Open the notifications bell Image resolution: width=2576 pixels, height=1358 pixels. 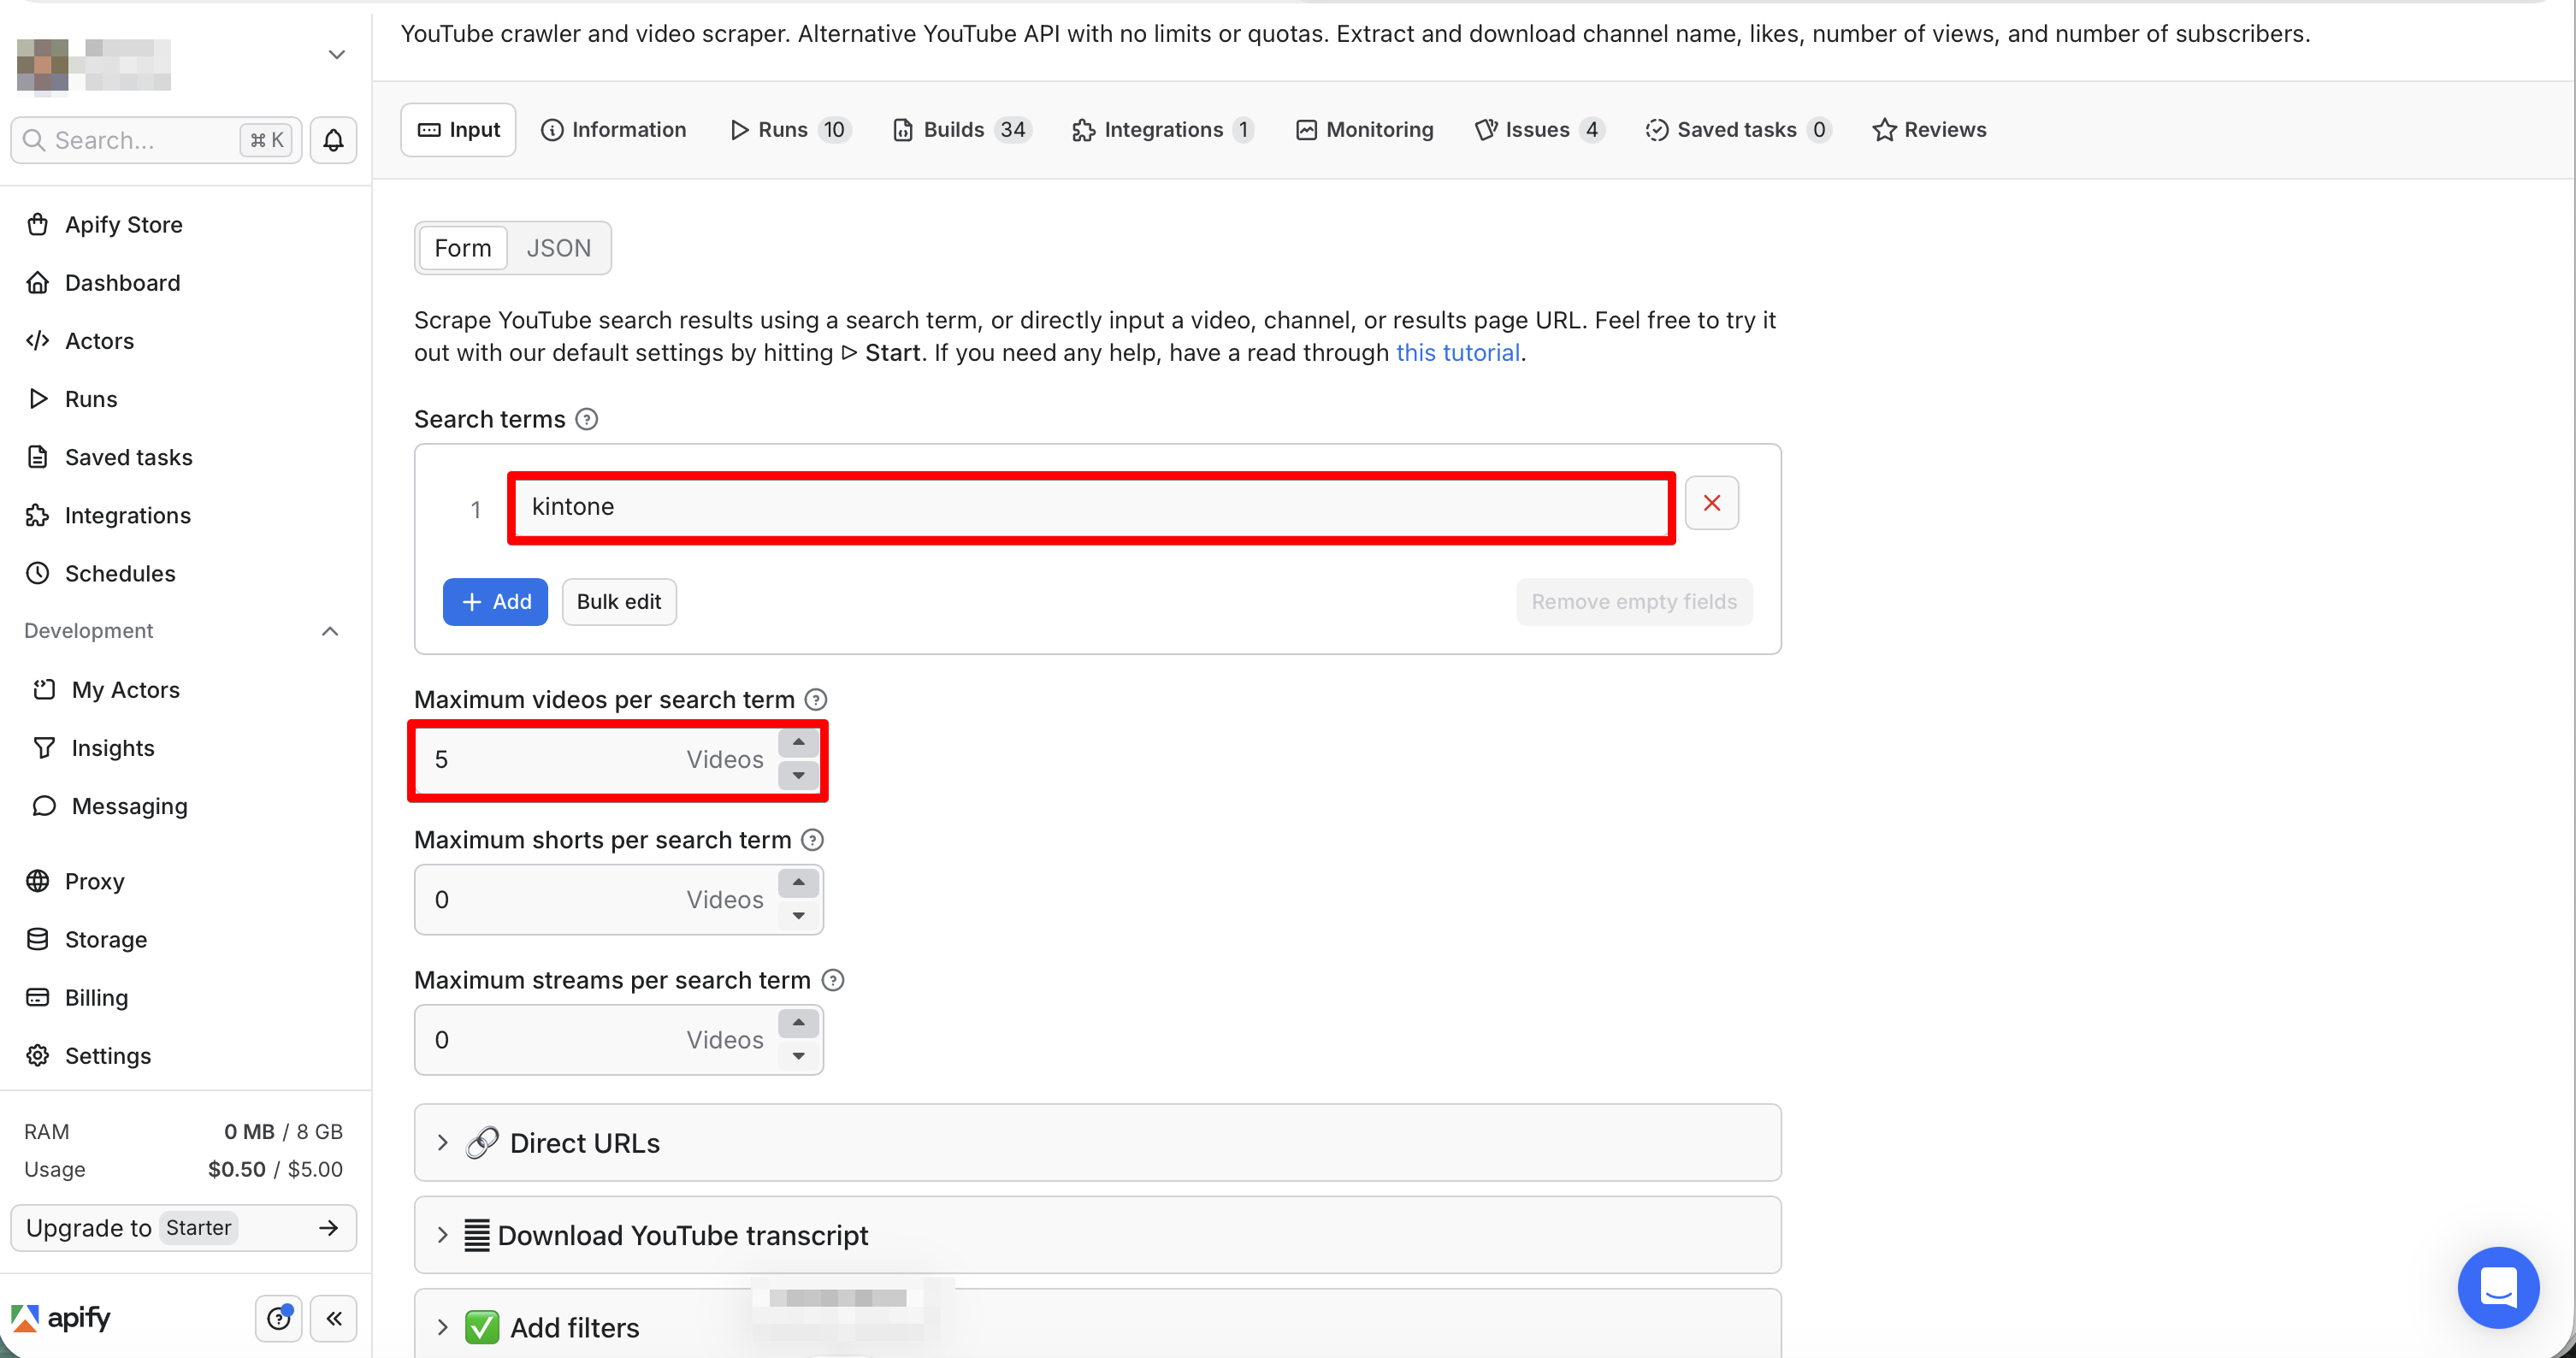[333, 140]
